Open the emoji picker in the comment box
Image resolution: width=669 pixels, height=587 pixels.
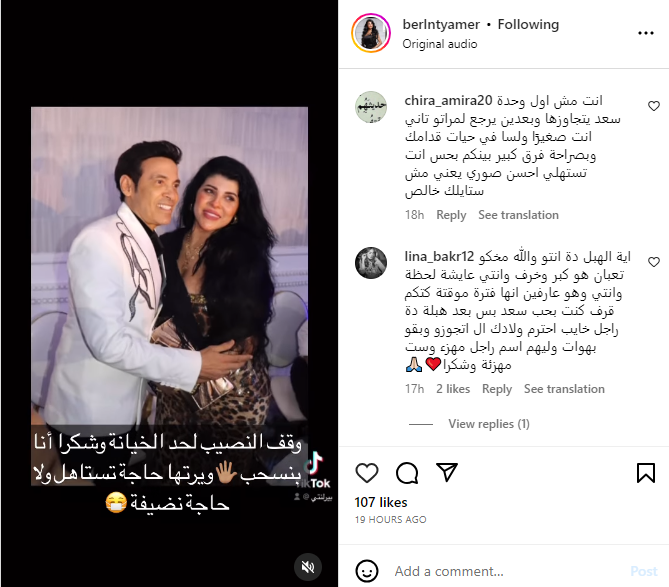coord(366,571)
